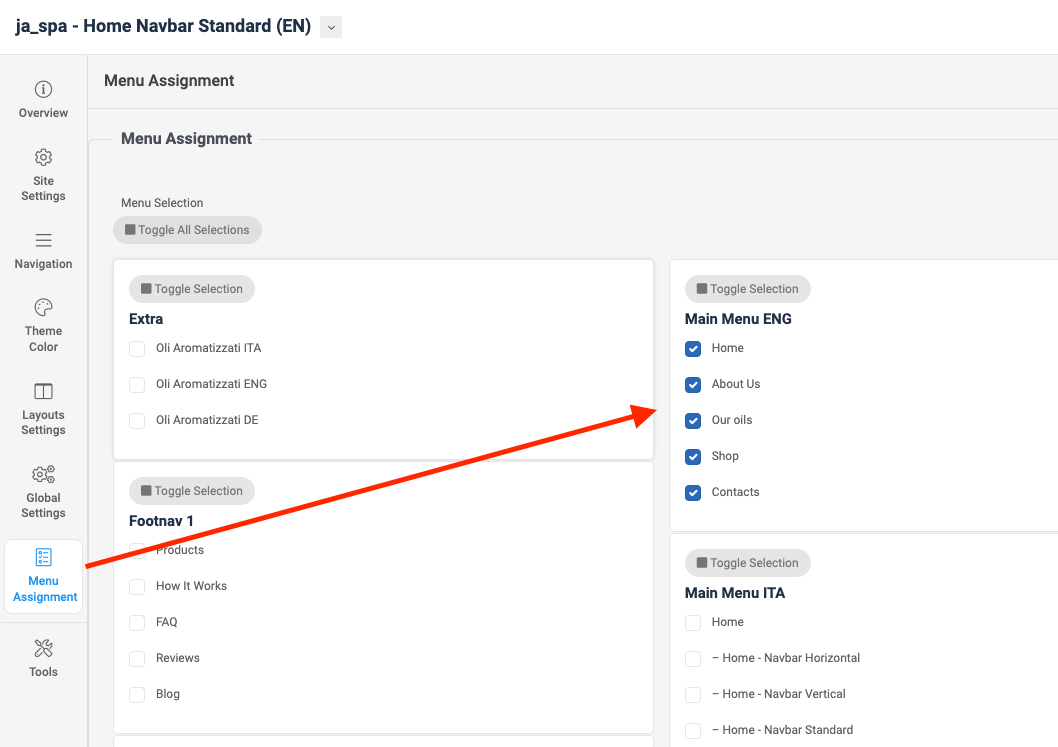Toggle selection for Footnav 1 menu
This screenshot has width=1058, height=747.
[x=192, y=491]
